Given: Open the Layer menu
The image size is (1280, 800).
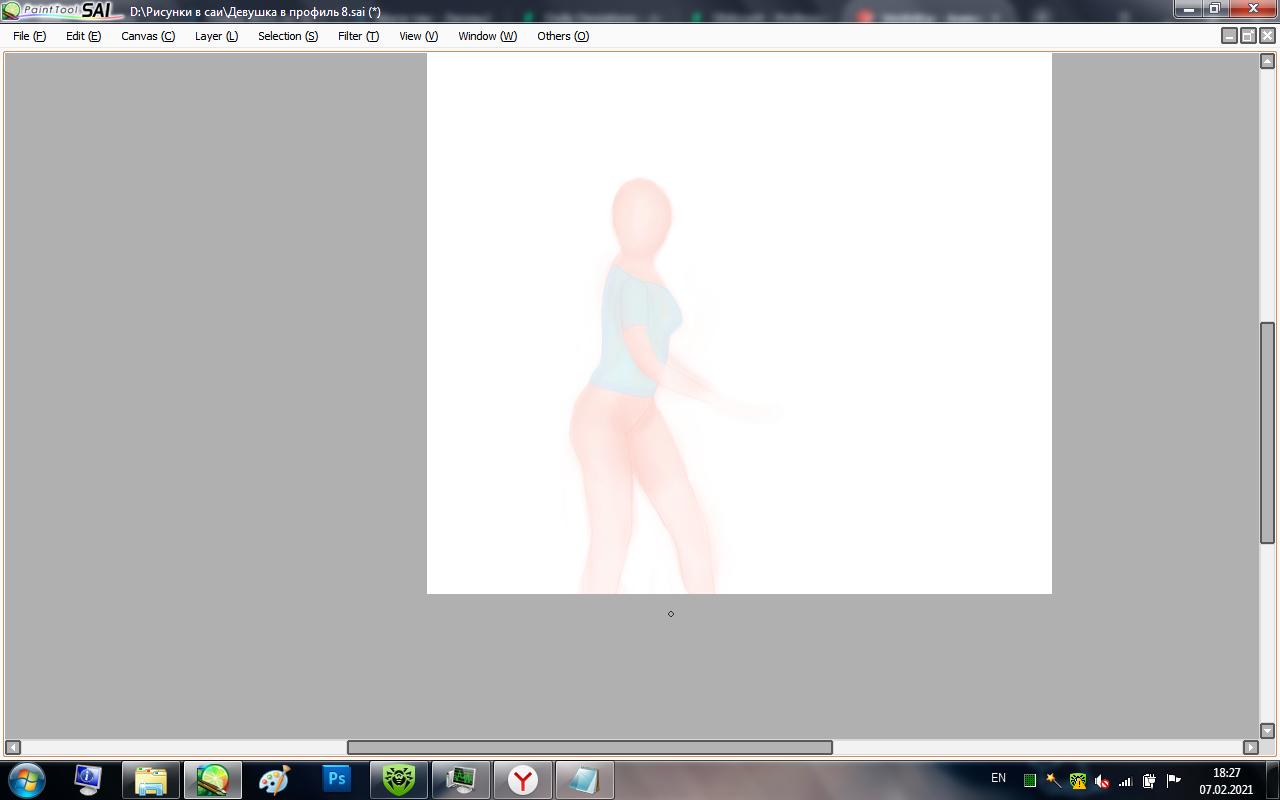Looking at the screenshot, I should pyautogui.click(x=216, y=36).
